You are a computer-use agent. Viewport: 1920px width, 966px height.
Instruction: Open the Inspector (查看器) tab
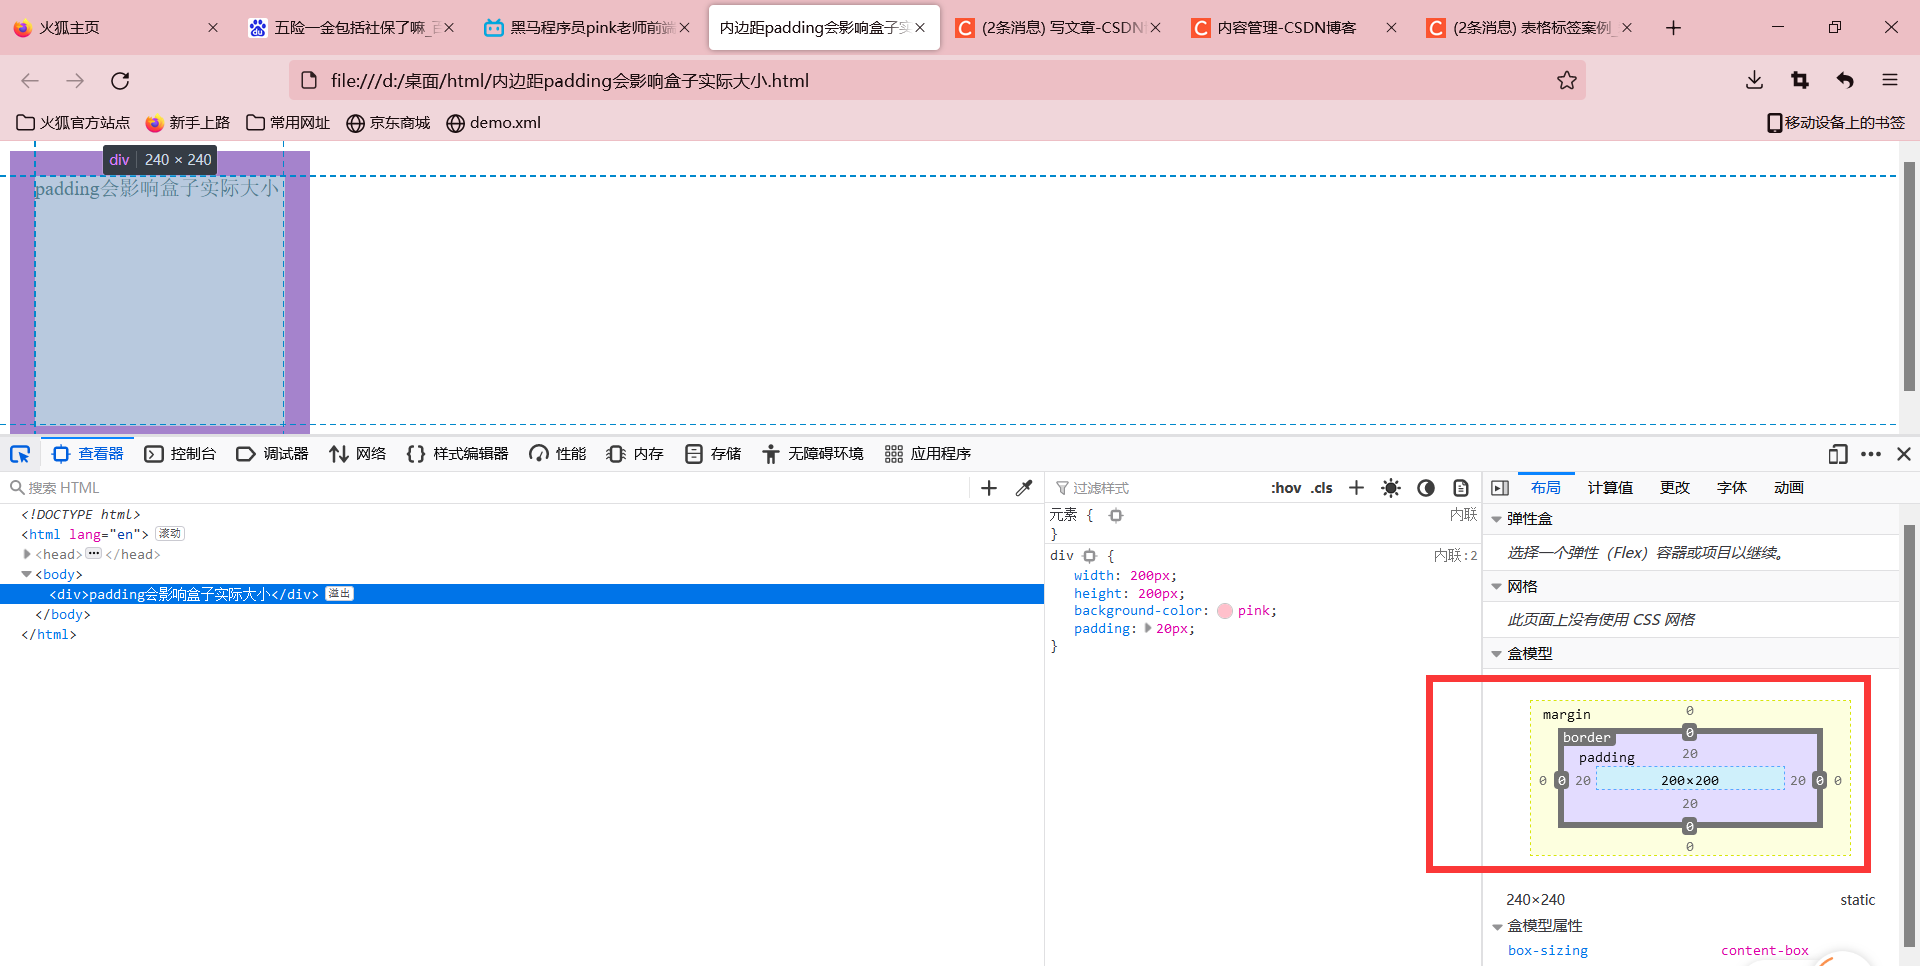coord(88,454)
